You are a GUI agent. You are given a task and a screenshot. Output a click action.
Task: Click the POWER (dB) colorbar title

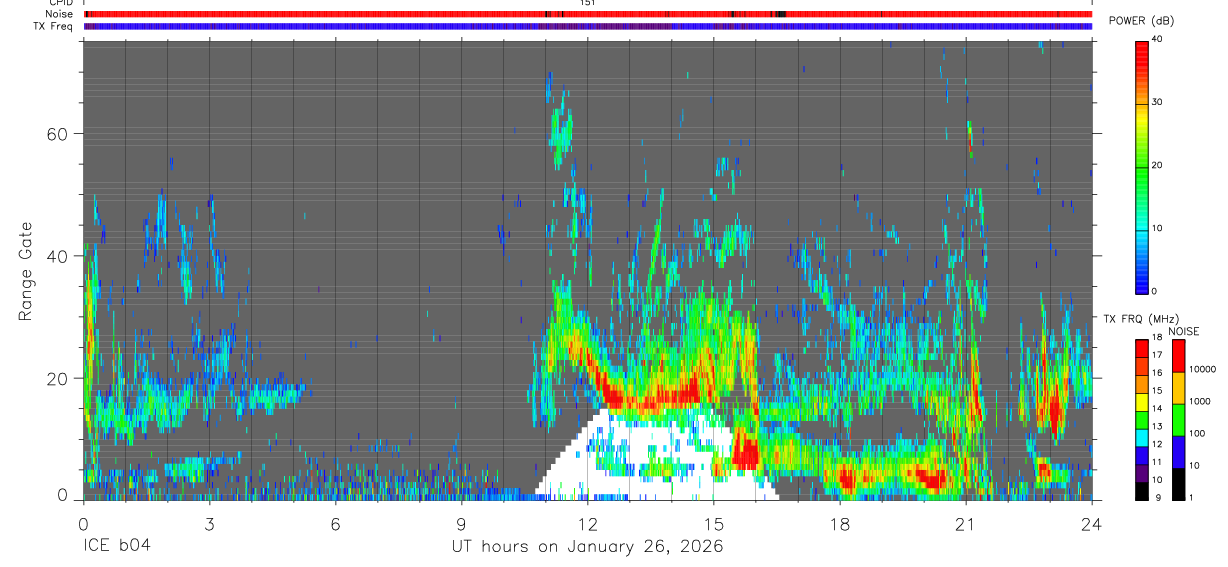click(1142, 20)
